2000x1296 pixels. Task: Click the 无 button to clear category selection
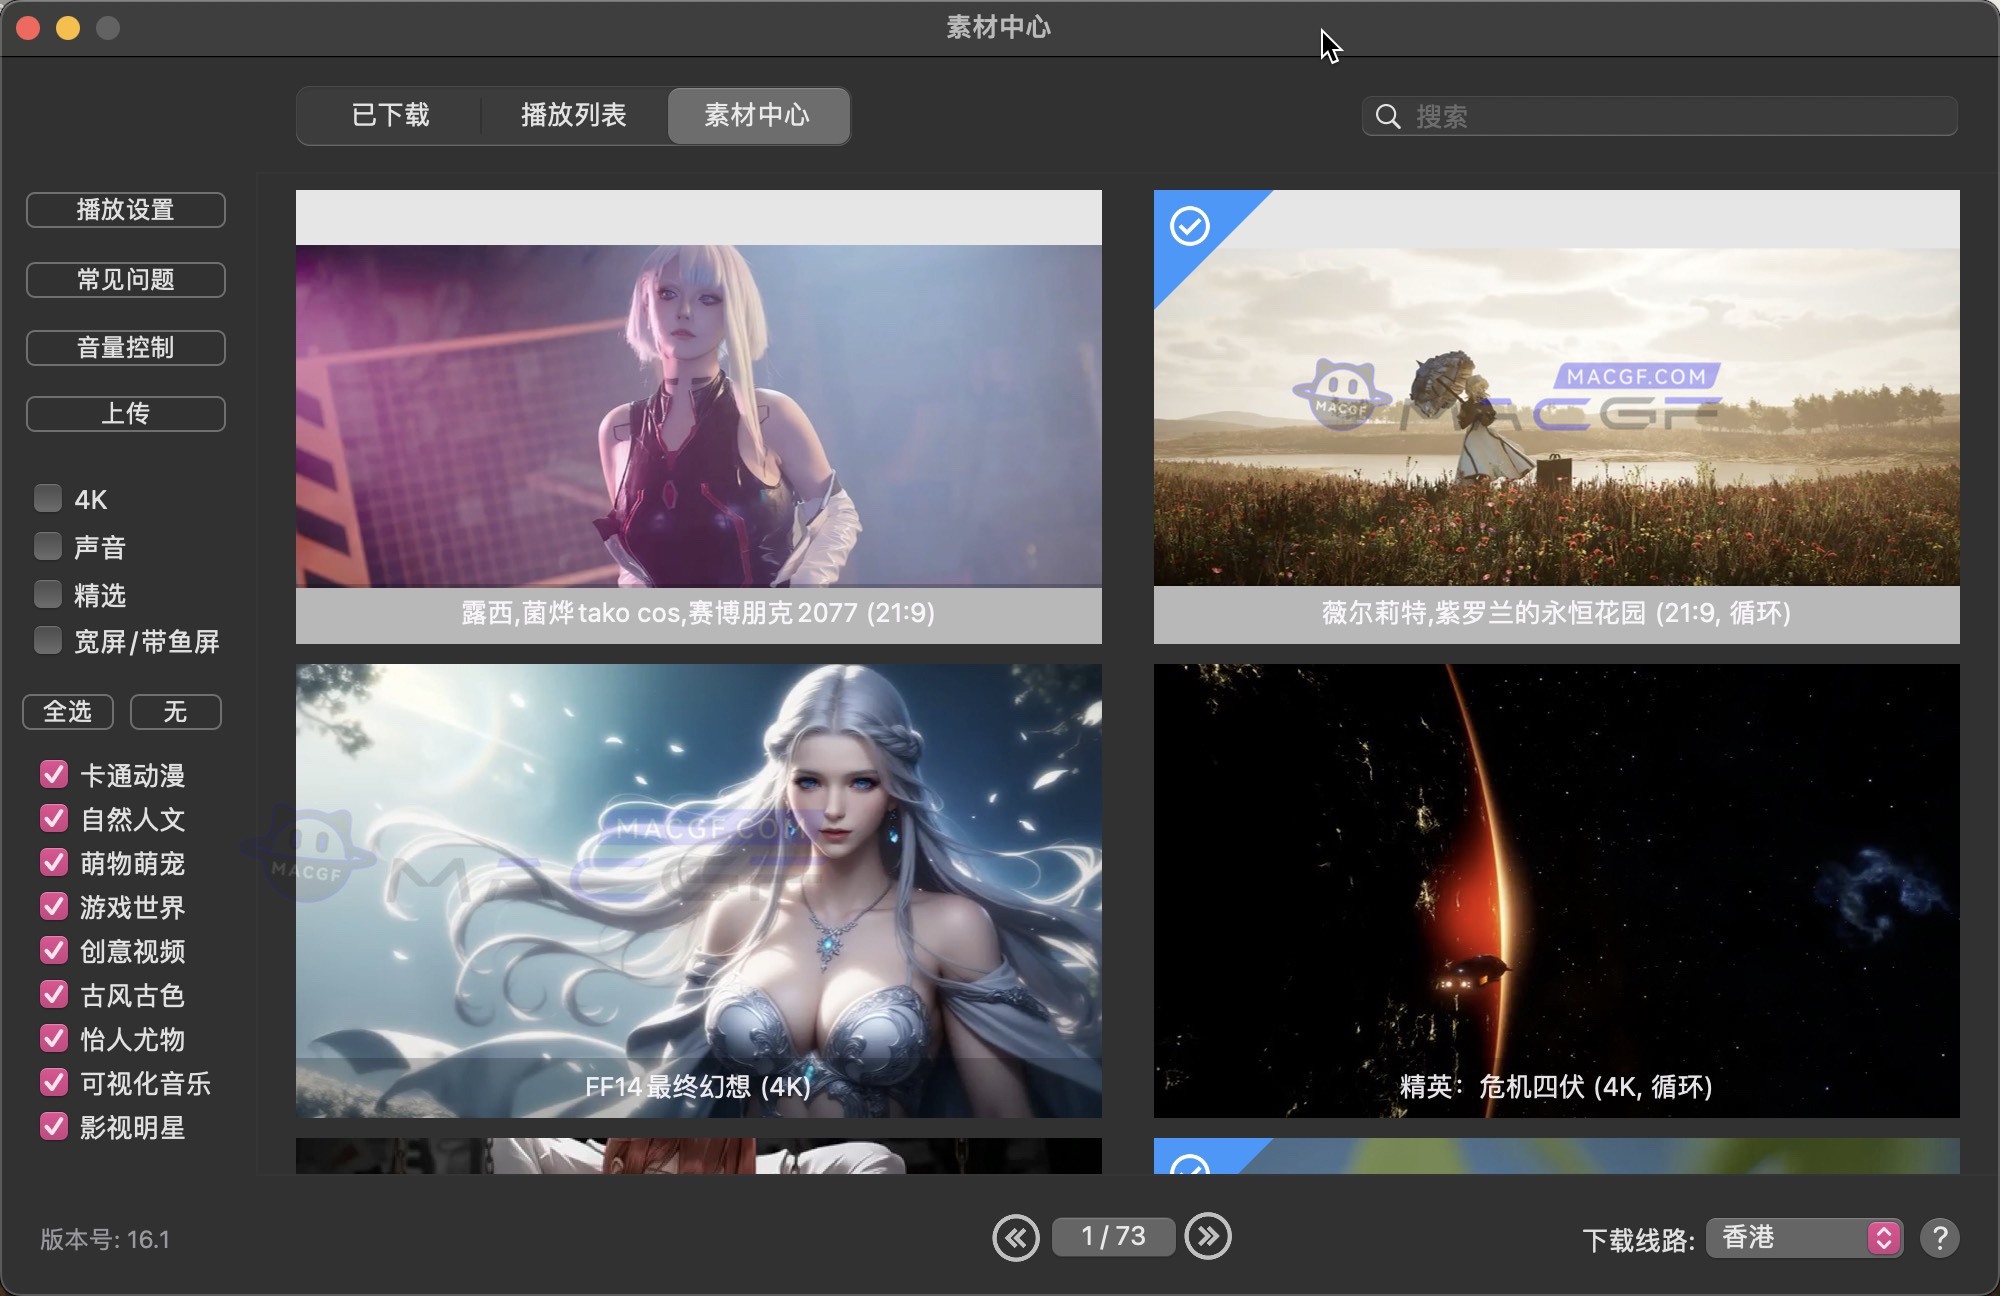[x=176, y=712]
